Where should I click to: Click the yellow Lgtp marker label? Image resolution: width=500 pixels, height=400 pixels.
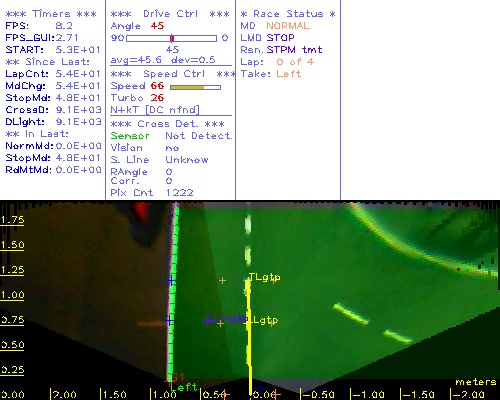point(265,321)
